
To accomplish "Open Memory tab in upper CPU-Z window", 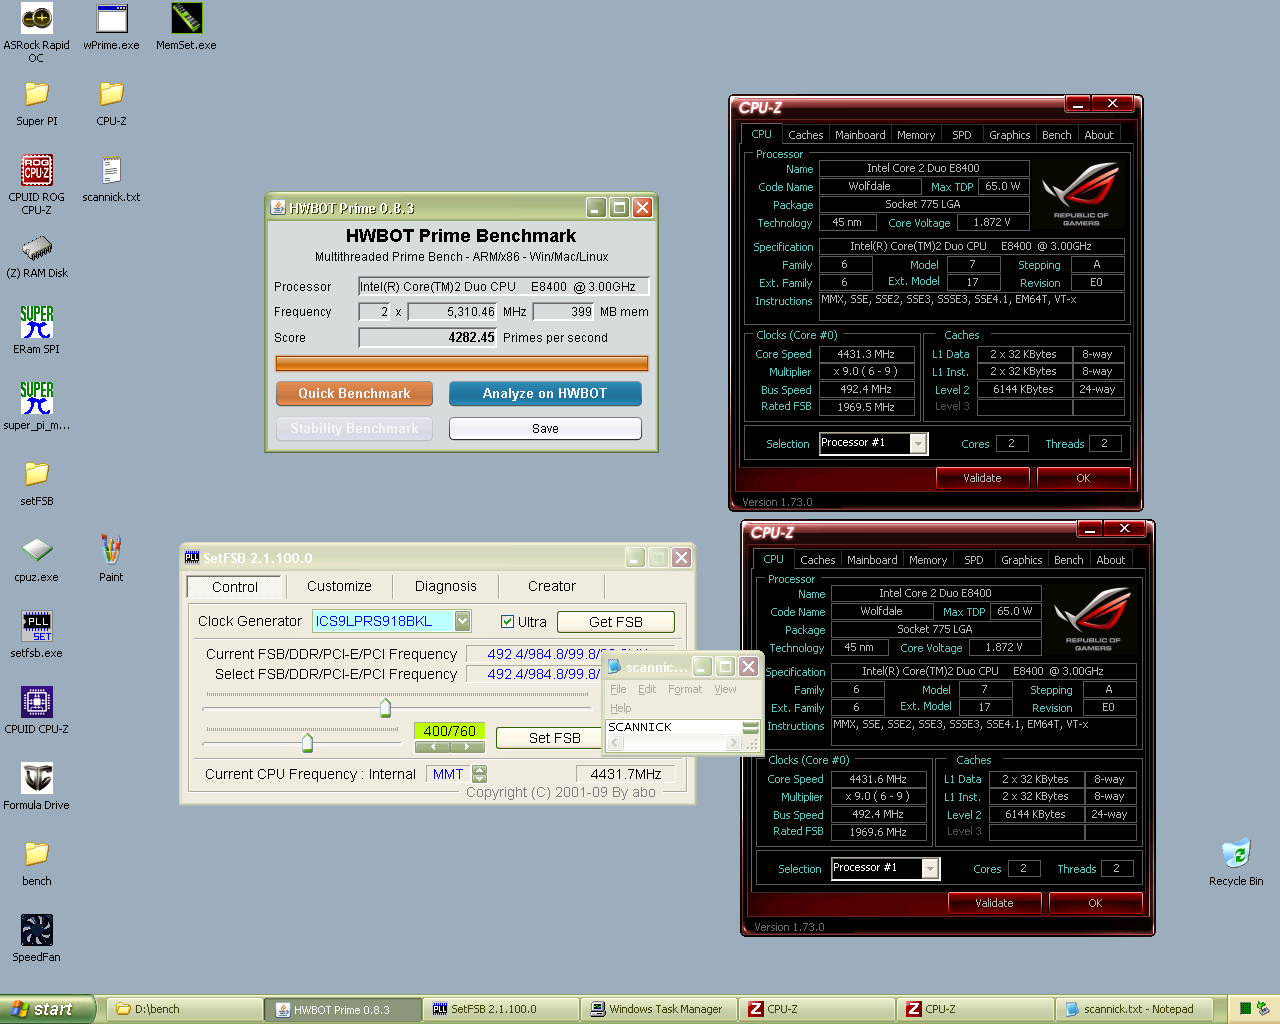I will (x=916, y=135).
